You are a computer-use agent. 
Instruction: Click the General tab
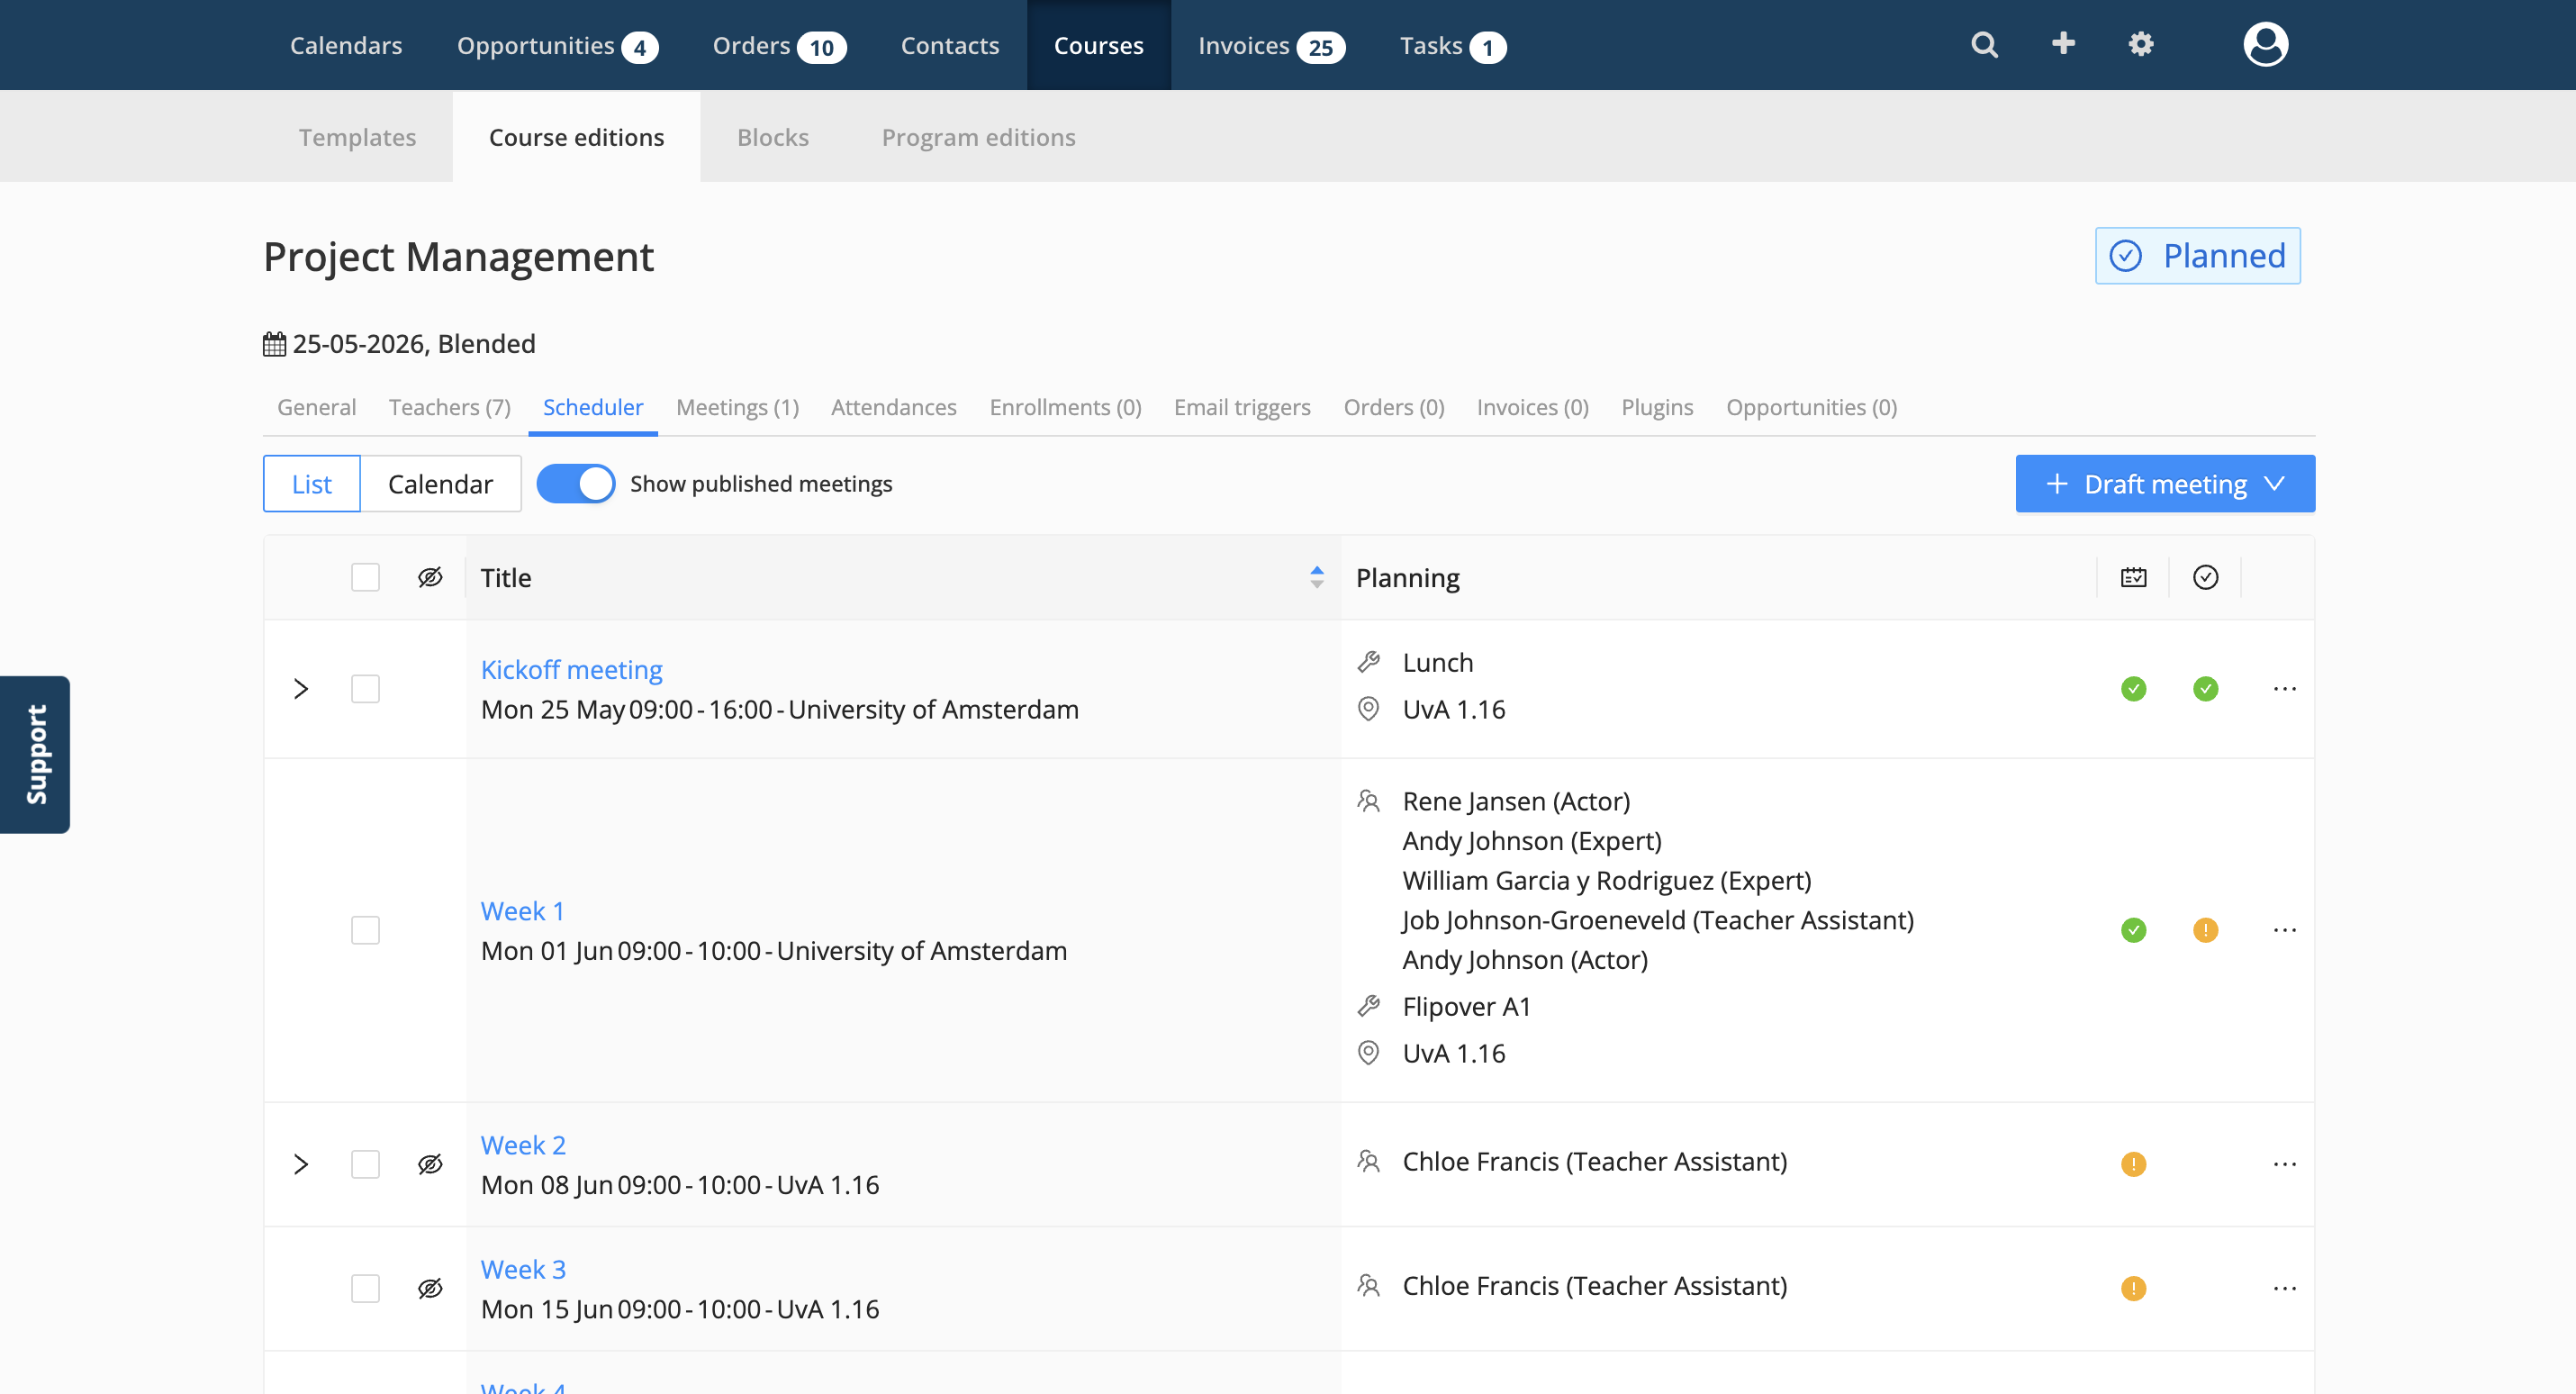coord(316,407)
